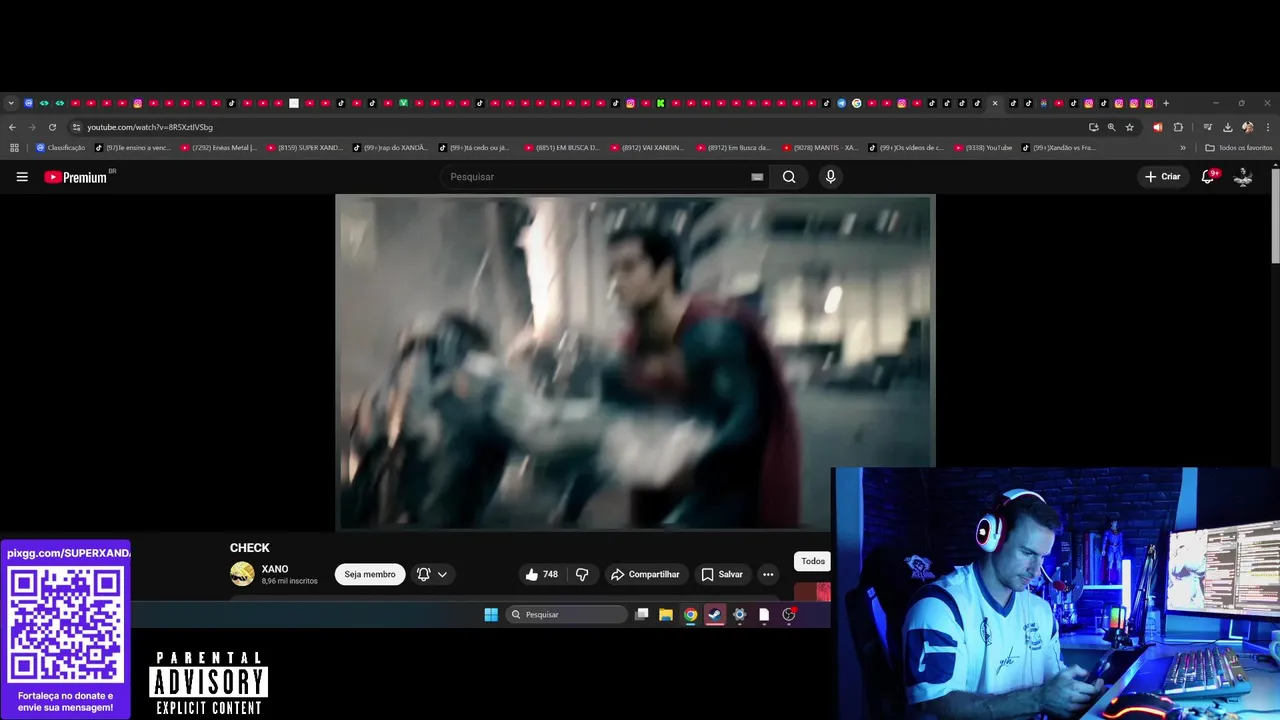
Task: Click the video player showing Superman
Action: point(635,362)
